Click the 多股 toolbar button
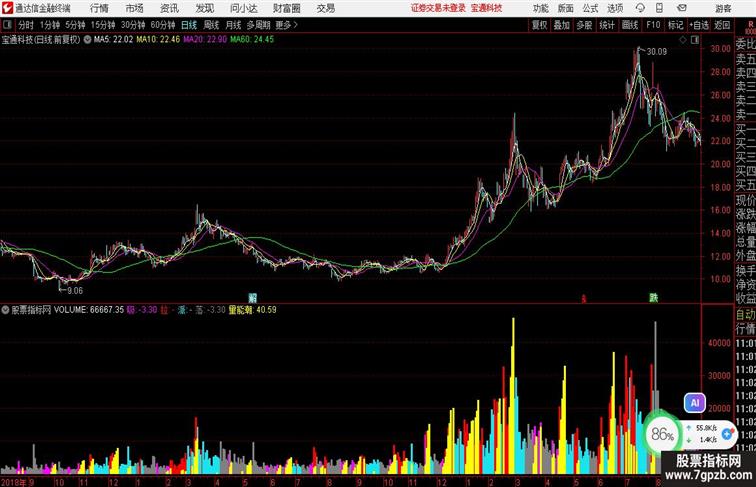756x487 pixels. pyautogui.click(x=584, y=25)
